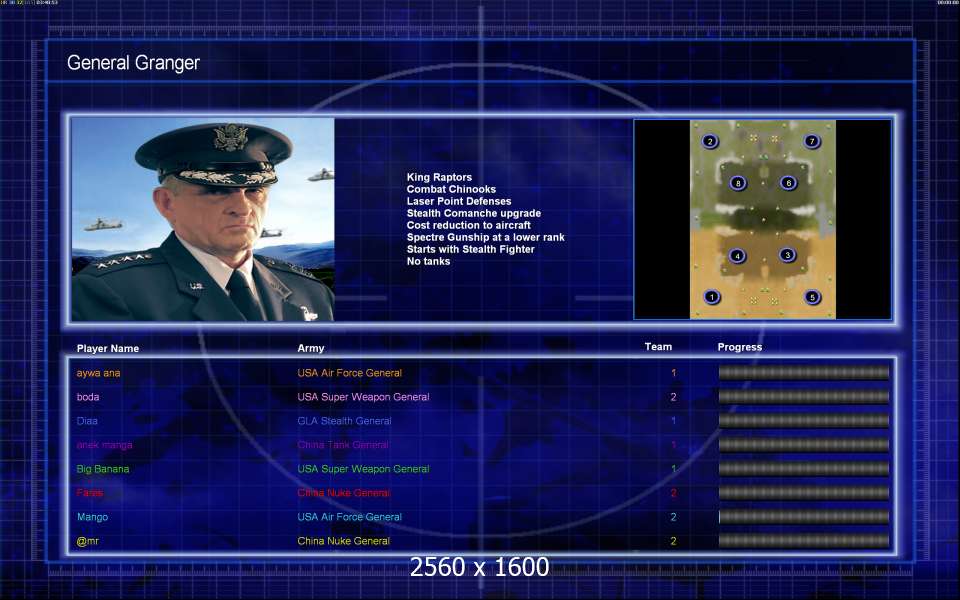The width and height of the screenshot is (960, 600).
Task: Click anek manga's loading progress bar
Action: pos(804,444)
